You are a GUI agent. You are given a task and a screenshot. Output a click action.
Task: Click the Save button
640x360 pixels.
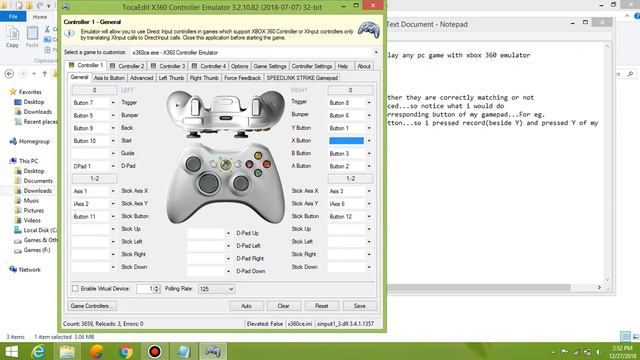[x=360, y=306]
